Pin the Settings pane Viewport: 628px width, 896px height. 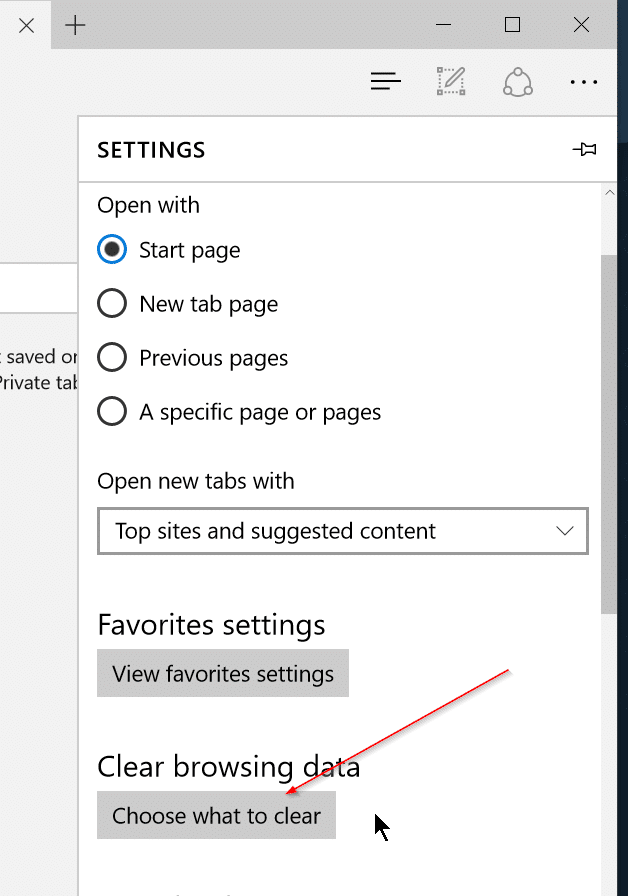tap(585, 150)
